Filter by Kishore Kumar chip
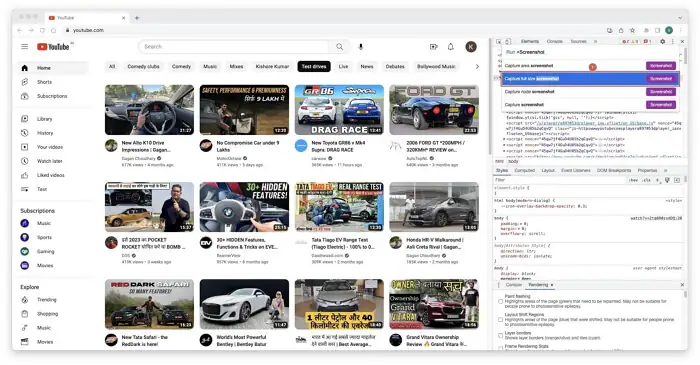Image resolution: width=700 pixels, height=365 pixels. [272, 66]
